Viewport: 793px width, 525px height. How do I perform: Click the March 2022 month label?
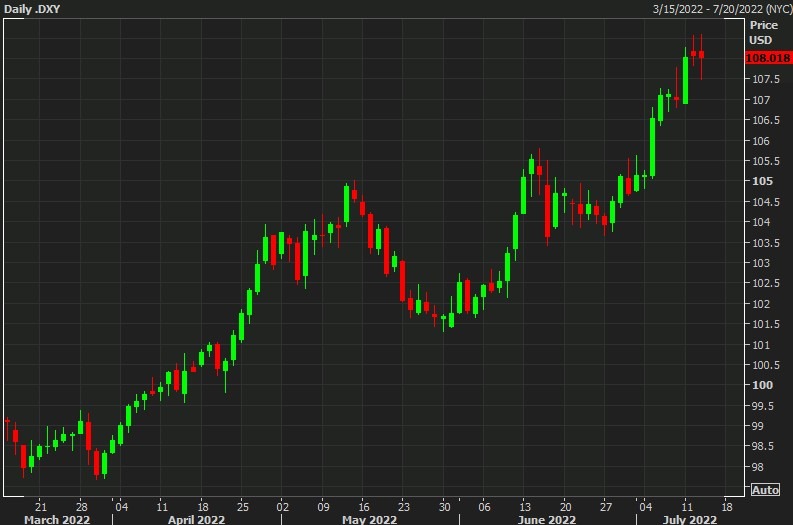click(57, 519)
